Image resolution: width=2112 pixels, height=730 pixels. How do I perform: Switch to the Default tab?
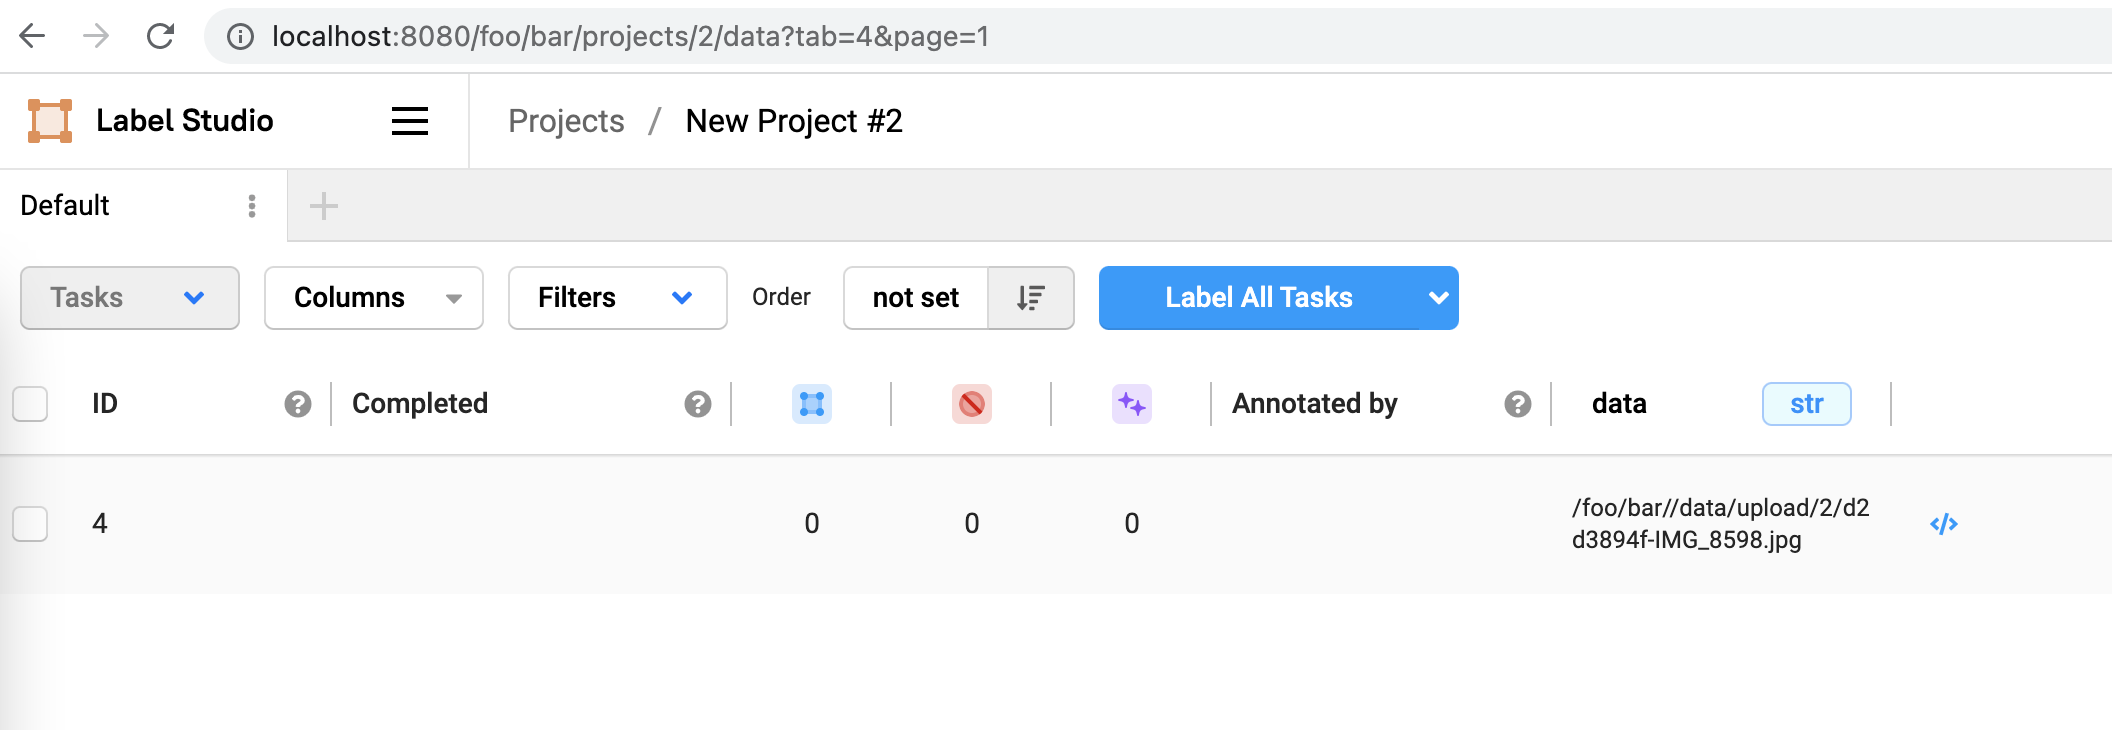tap(64, 205)
